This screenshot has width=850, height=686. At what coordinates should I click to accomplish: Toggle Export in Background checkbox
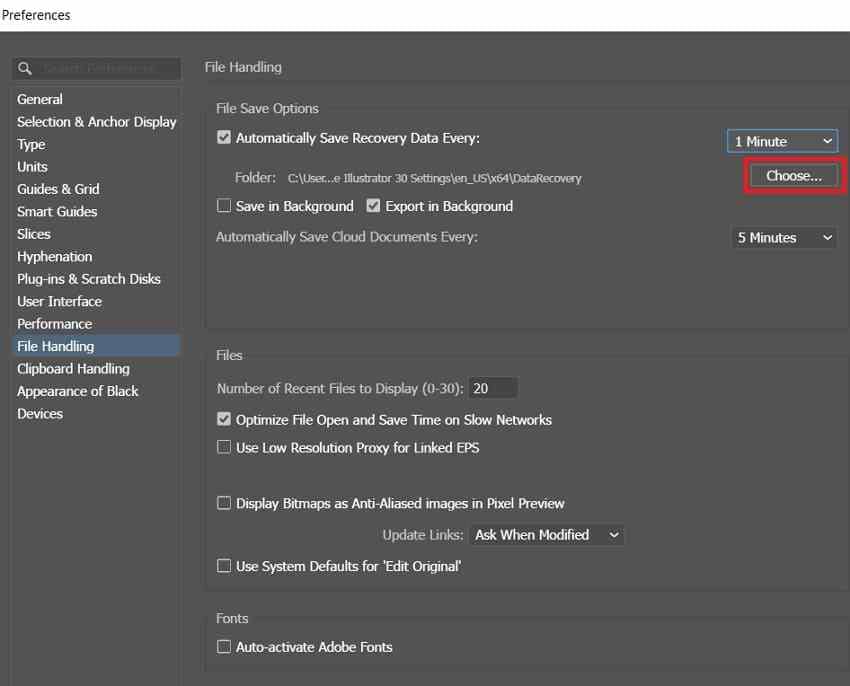(x=373, y=206)
